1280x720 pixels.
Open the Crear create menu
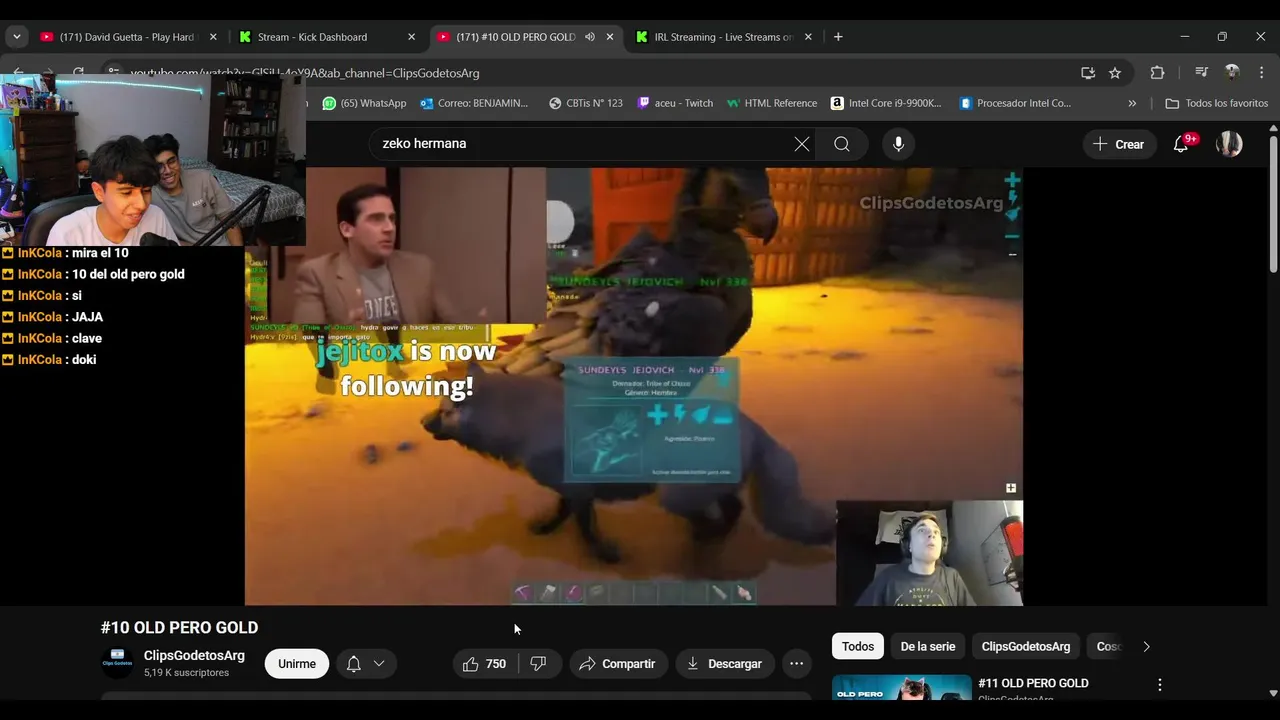pos(1119,144)
